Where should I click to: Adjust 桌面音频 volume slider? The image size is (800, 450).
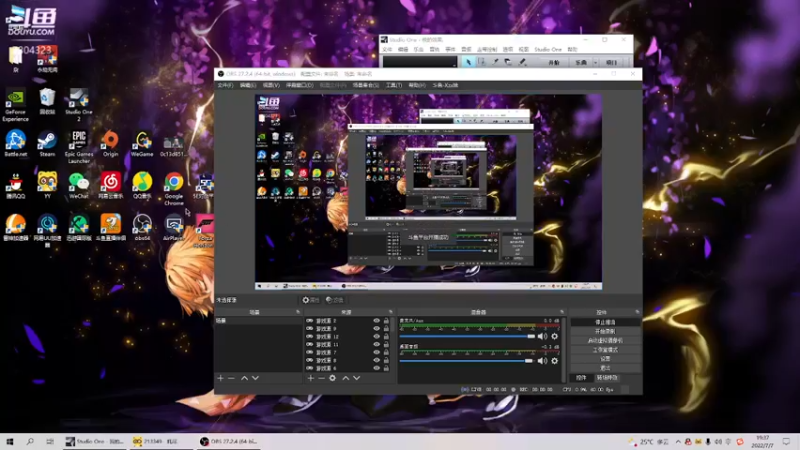tap(467, 361)
